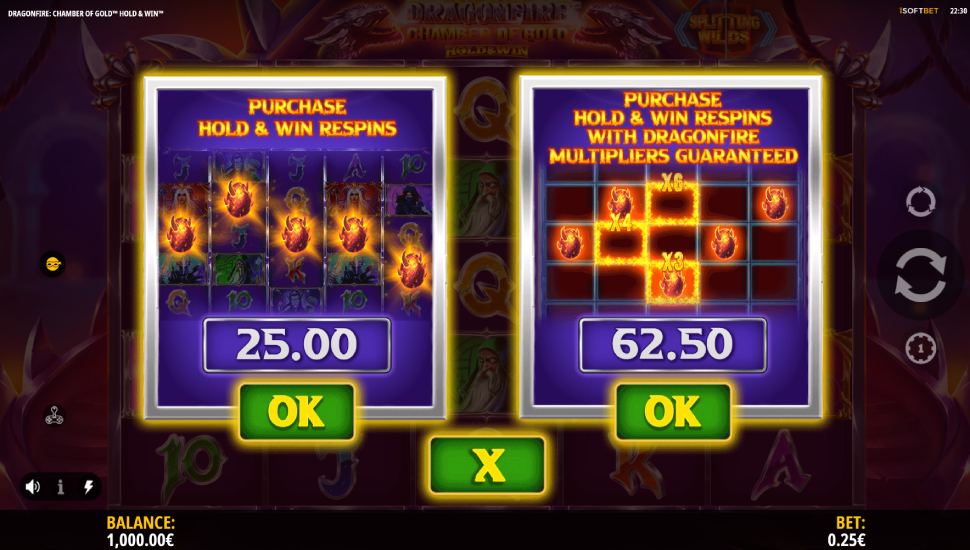Open the info paytable icon
The image size is (970, 550).
61,487
